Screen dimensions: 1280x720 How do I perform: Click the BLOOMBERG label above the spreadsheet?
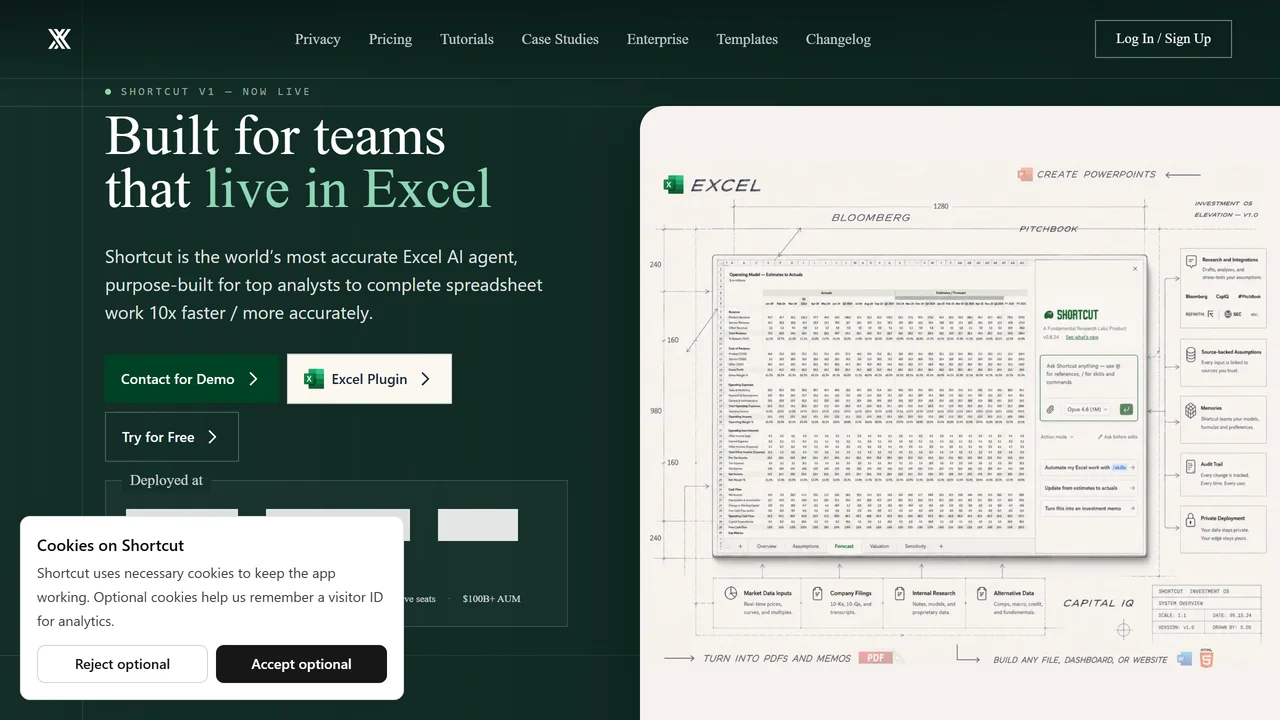(x=871, y=217)
